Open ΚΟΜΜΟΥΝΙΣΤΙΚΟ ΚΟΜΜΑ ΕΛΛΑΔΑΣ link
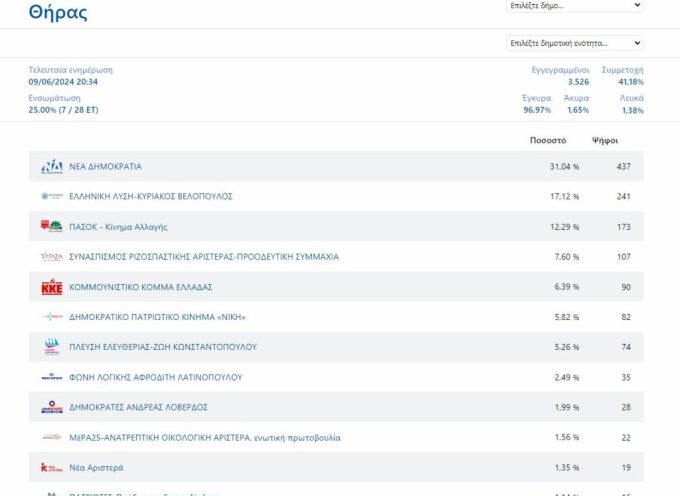The image size is (680, 496). click(x=141, y=287)
